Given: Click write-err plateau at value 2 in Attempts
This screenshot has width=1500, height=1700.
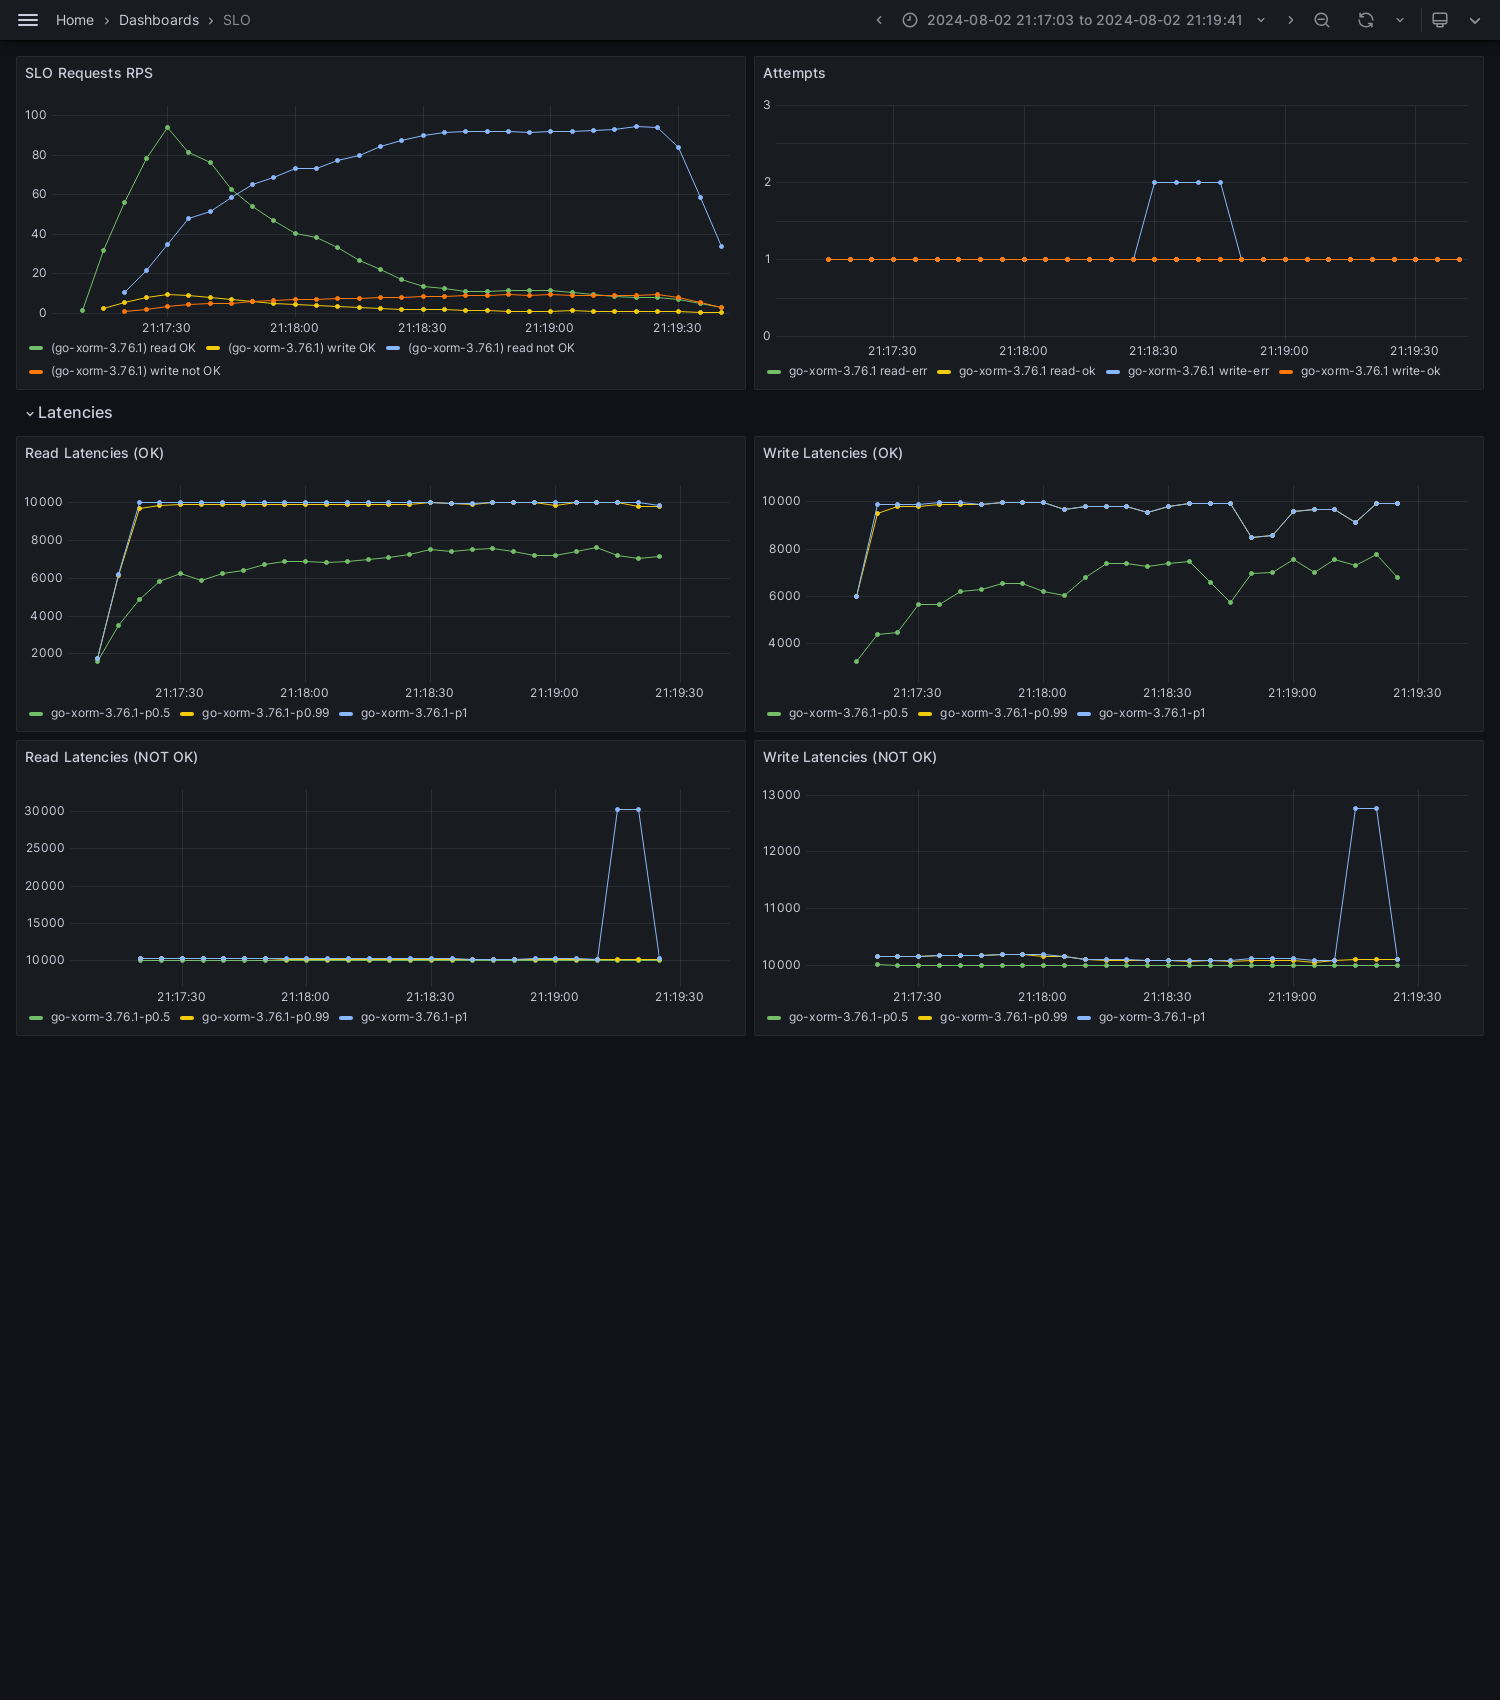Looking at the screenshot, I should [1187, 182].
